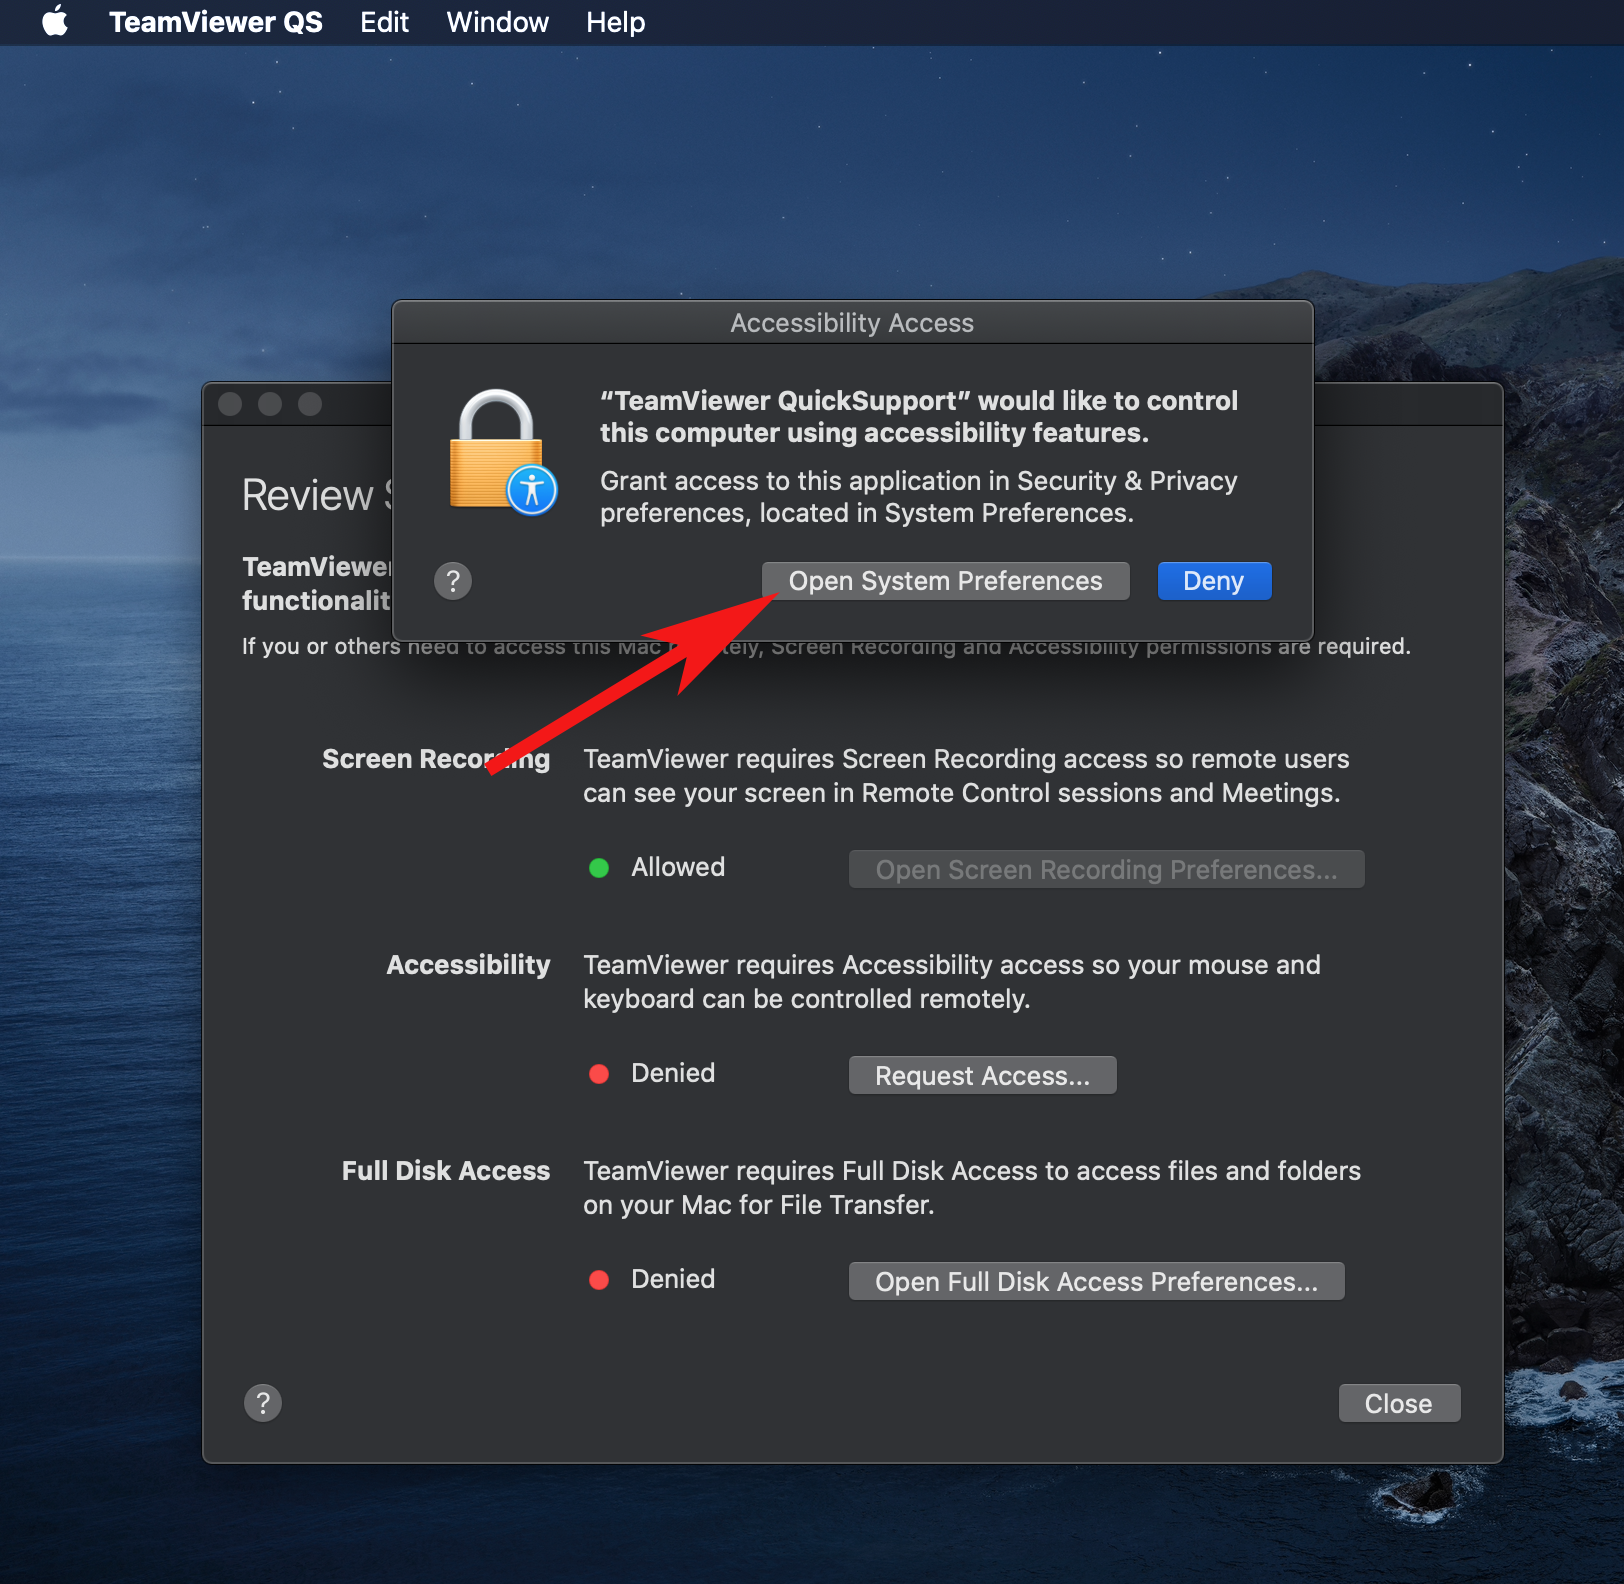Viewport: 1624px width, 1584px height.
Task: Click the lock accessibility icon in dialog
Action: 502,452
